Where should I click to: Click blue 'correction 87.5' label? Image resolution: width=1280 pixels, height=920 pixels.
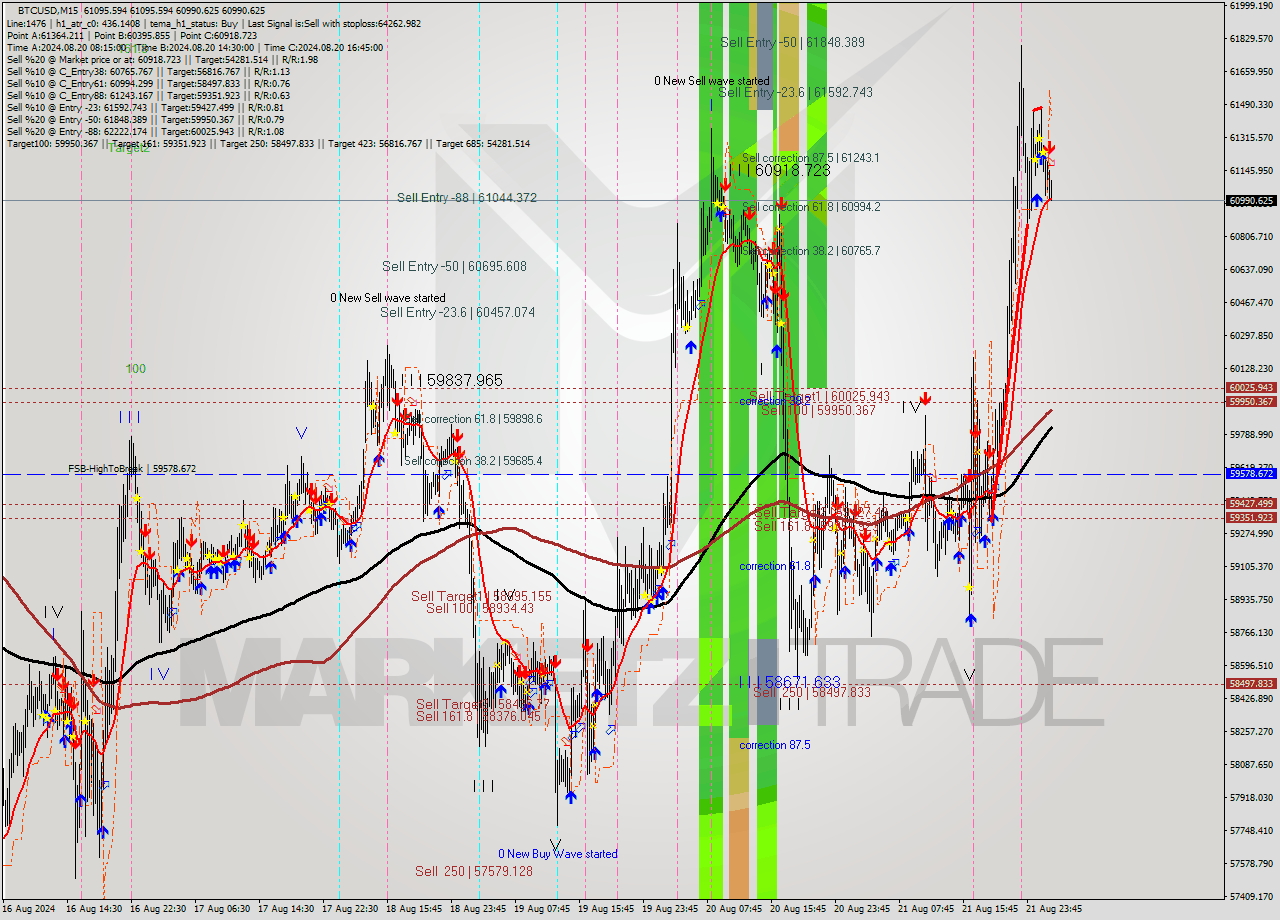pos(775,745)
